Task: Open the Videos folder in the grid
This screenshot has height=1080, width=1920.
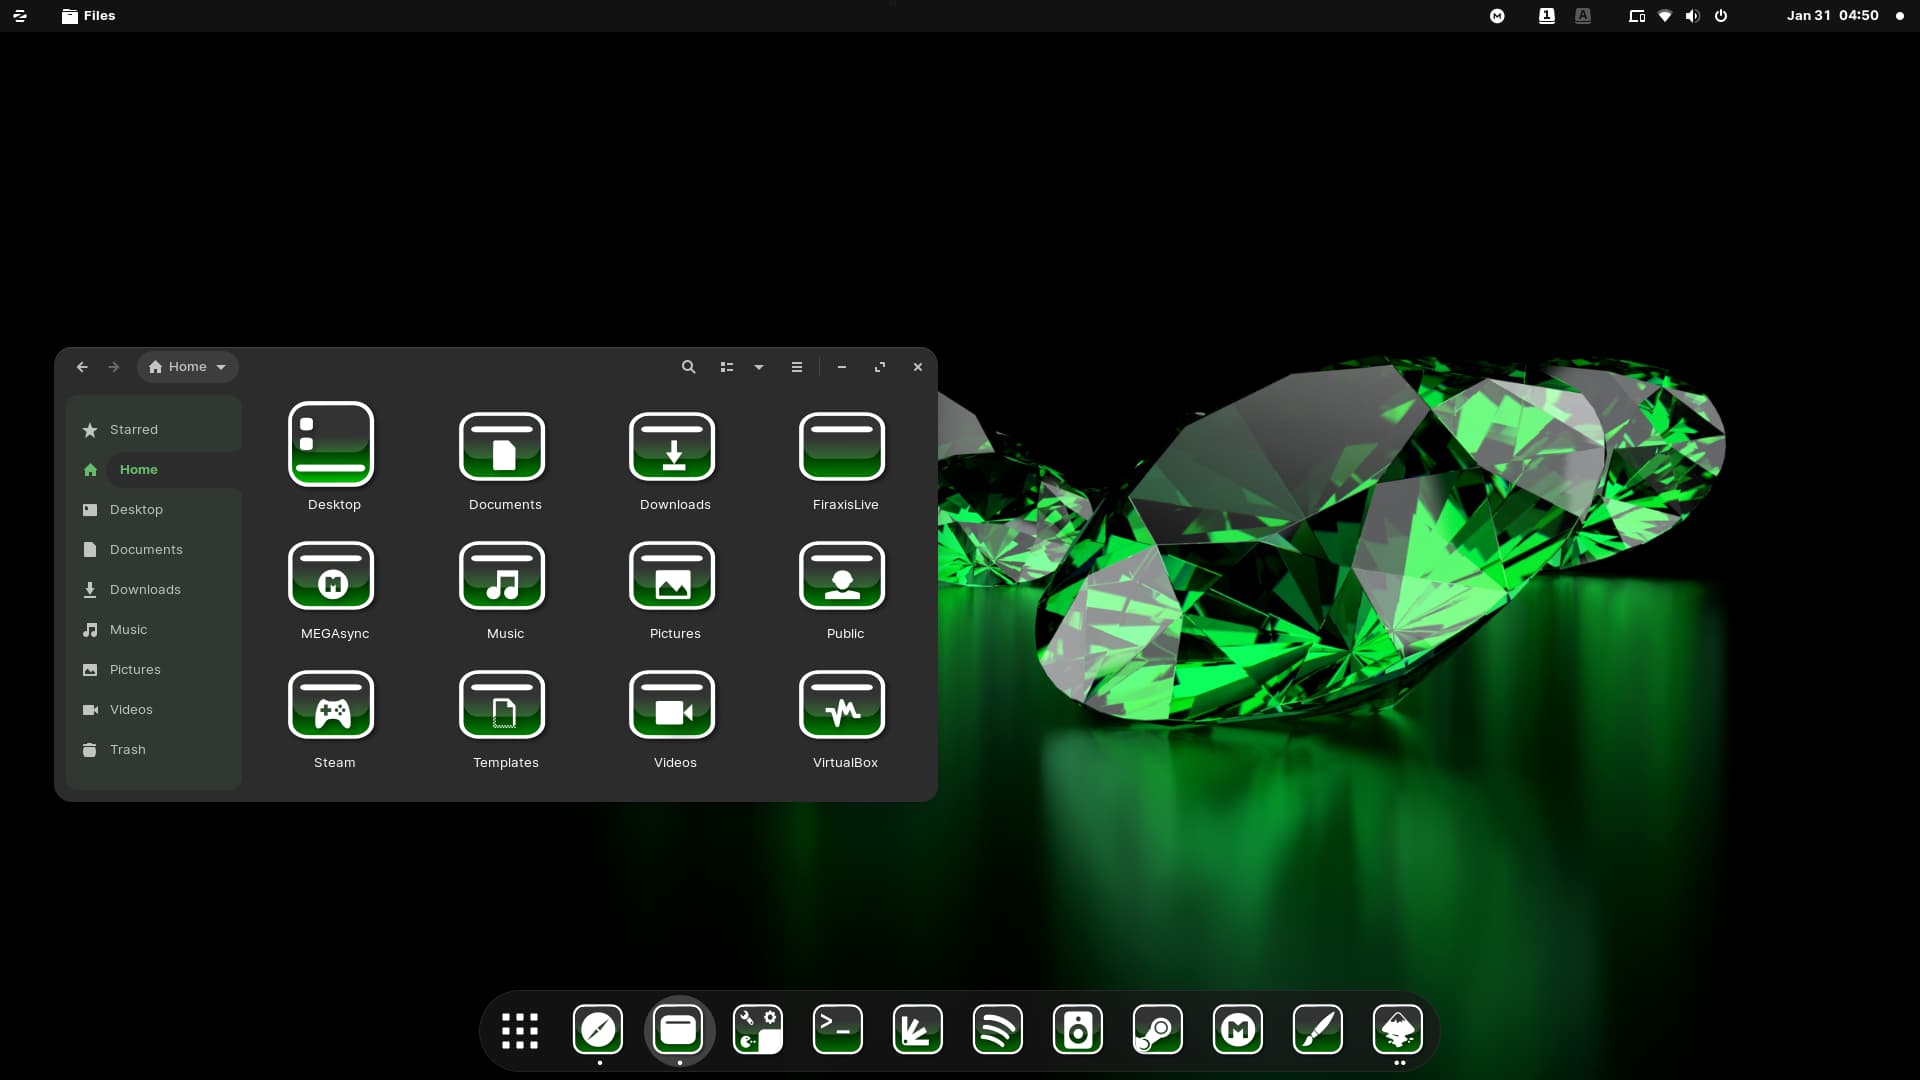Action: click(672, 704)
